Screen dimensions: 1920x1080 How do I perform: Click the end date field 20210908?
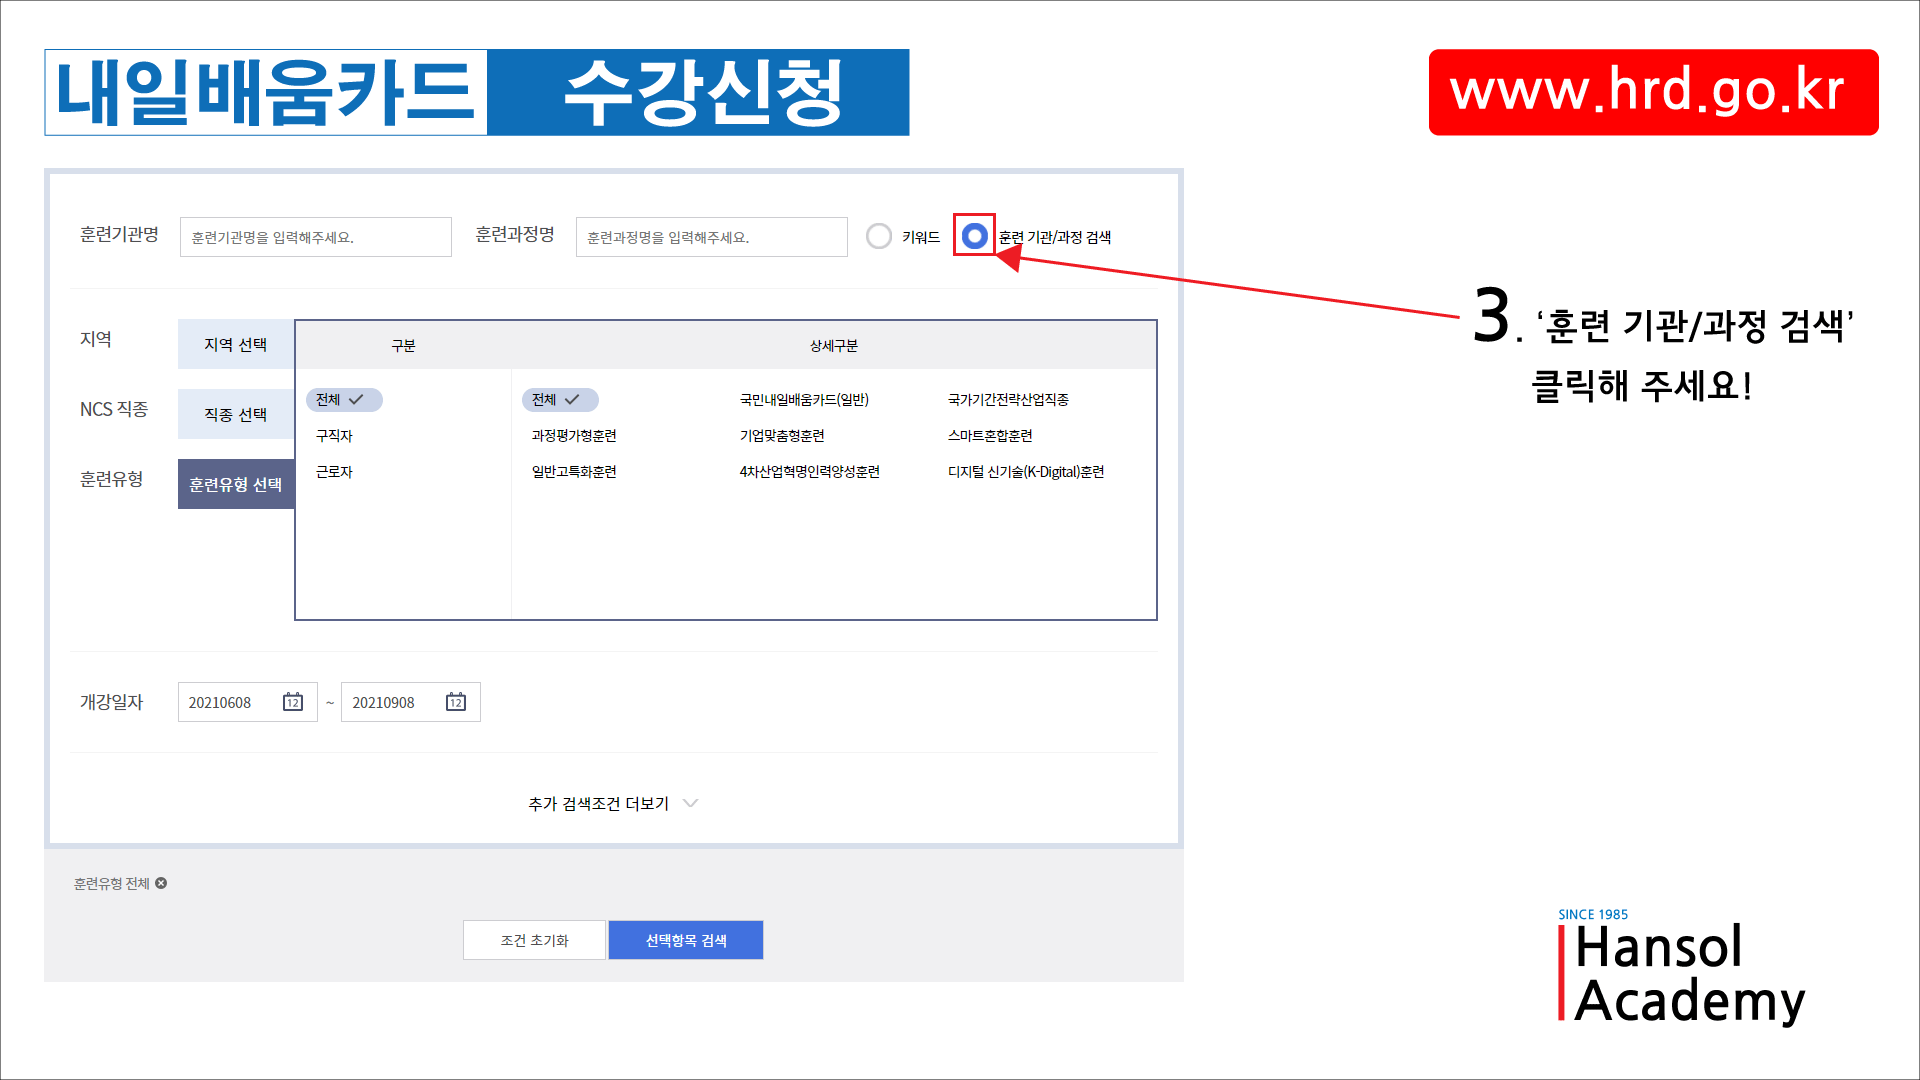pyautogui.click(x=411, y=702)
